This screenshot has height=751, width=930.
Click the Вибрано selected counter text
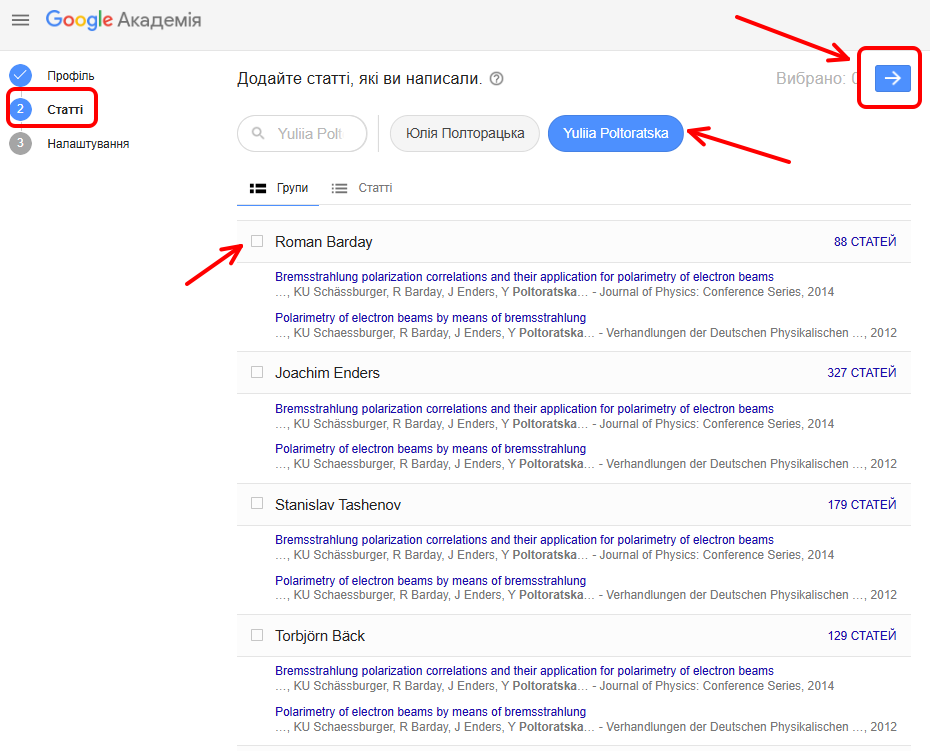point(817,78)
